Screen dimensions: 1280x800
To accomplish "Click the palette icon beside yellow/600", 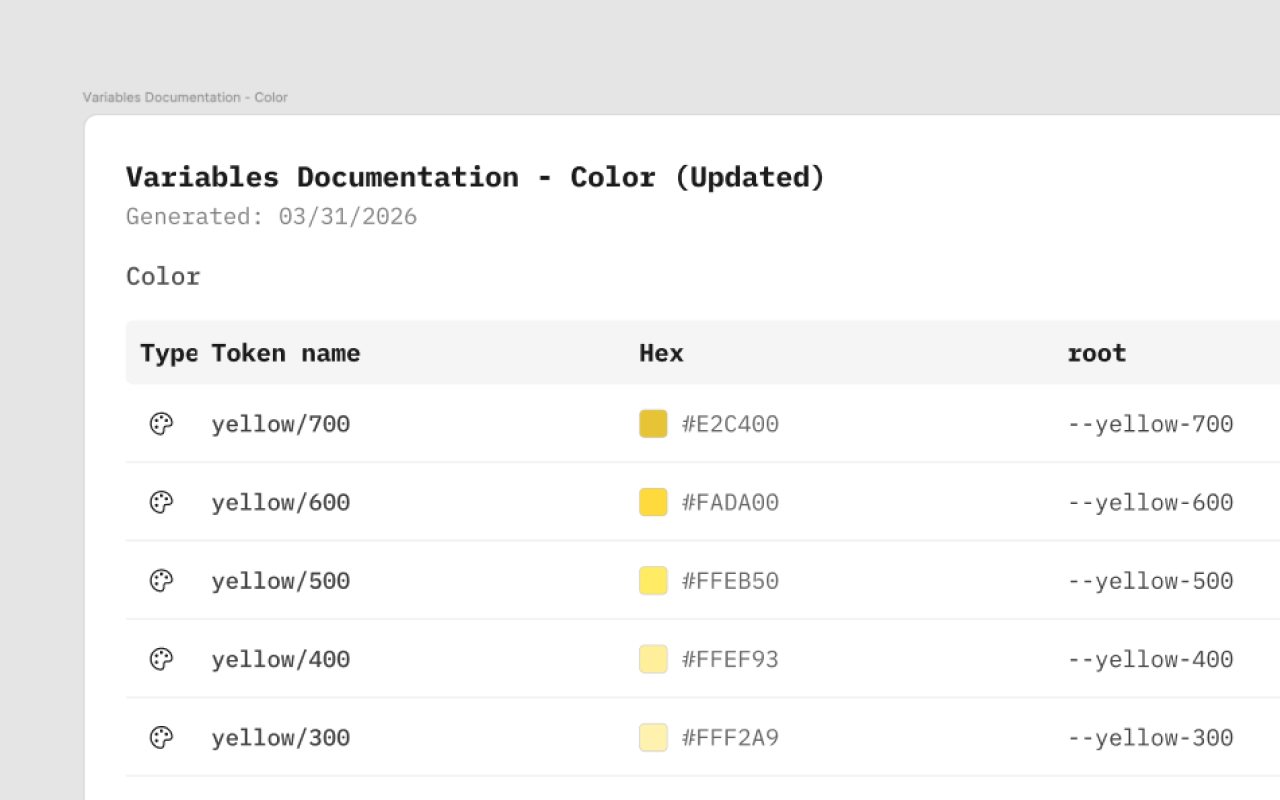I will tap(161, 502).
